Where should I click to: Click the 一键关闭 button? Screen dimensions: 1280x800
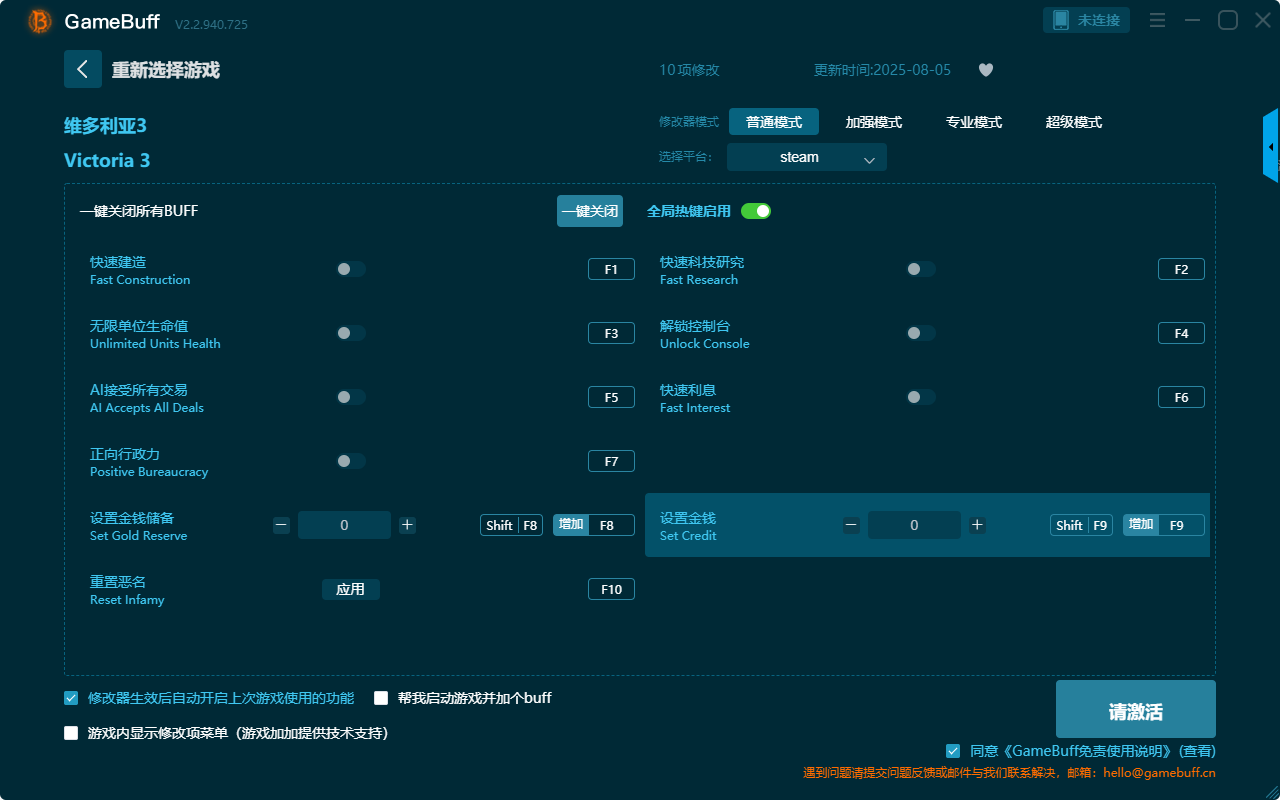pyautogui.click(x=590, y=211)
